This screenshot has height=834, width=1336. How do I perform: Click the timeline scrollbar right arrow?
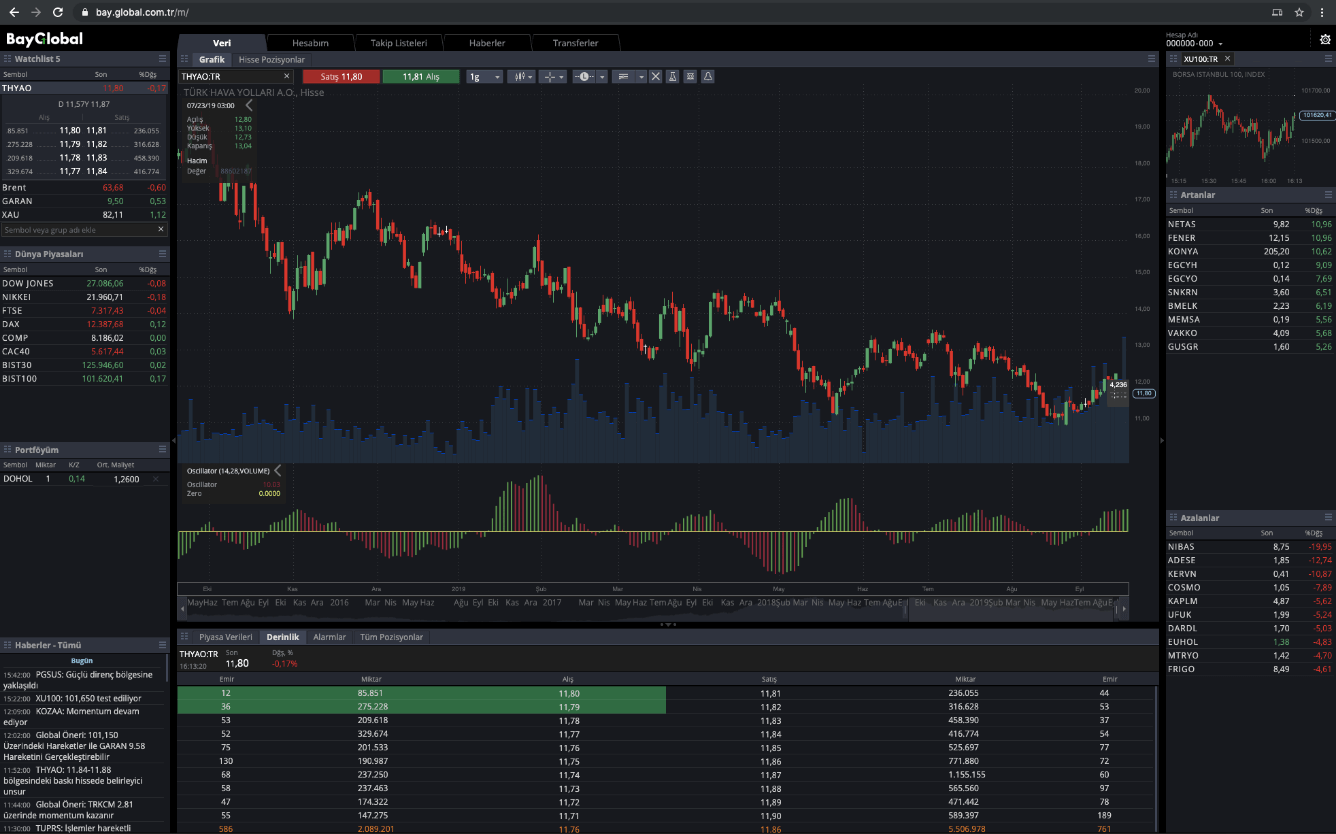(x=1124, y=609)
